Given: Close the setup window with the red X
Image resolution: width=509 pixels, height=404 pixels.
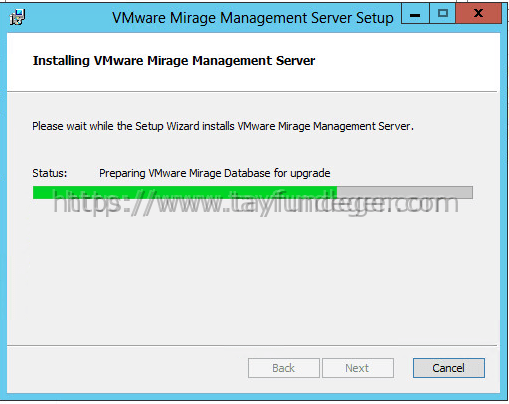Looking at the screenshot, I should click(478, 14).
